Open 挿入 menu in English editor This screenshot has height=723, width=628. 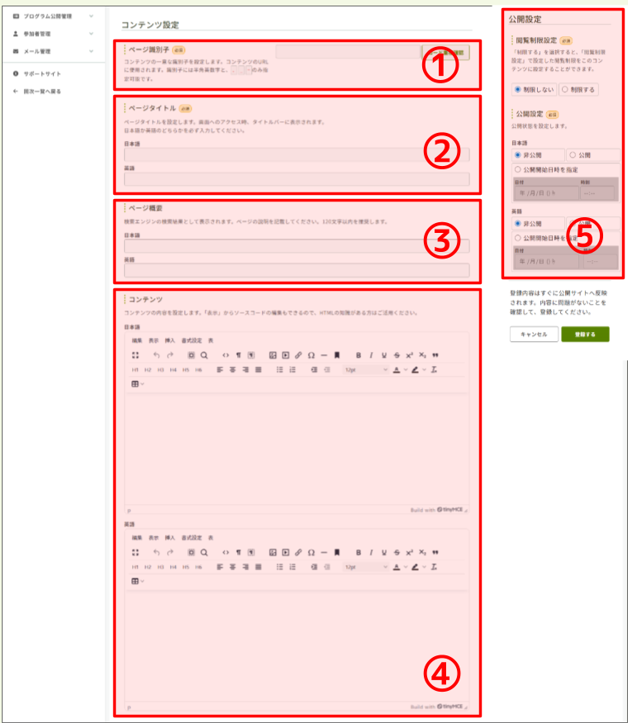170,538
